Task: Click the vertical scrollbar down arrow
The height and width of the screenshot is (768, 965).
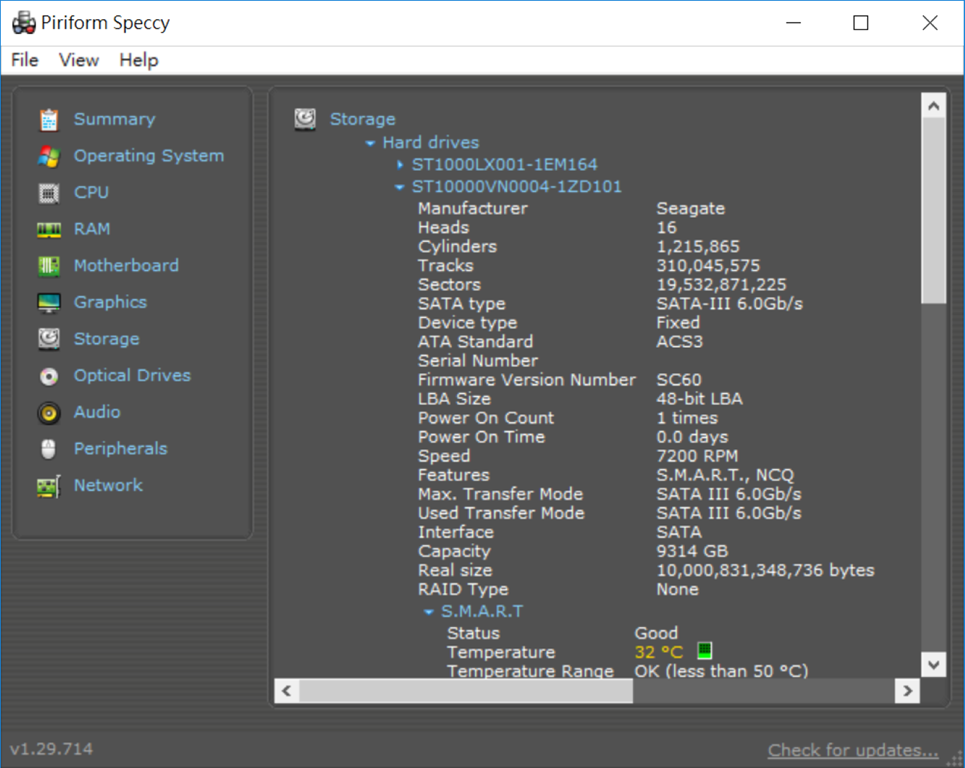Action: [933, 663]
